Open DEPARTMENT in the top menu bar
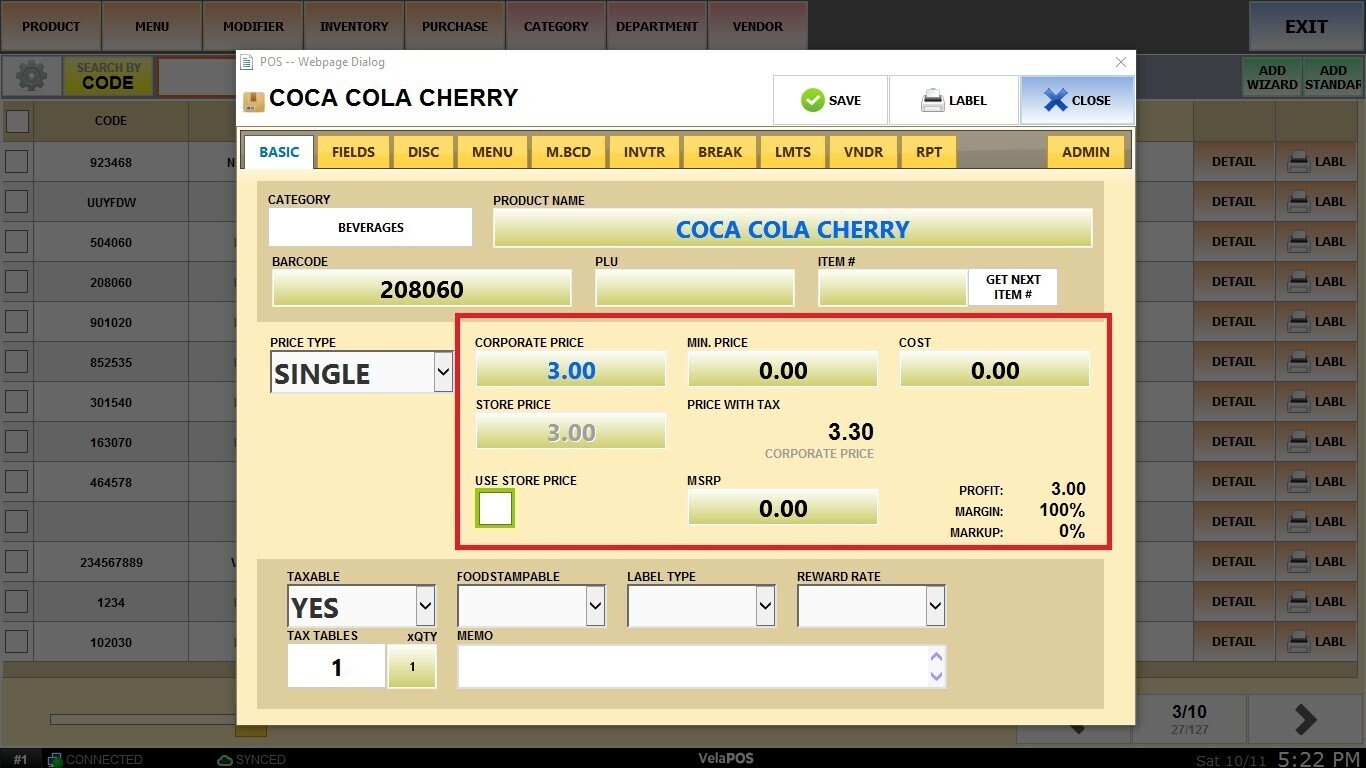Viewport: 1366px width, 768px height. (x=657, y=26)
